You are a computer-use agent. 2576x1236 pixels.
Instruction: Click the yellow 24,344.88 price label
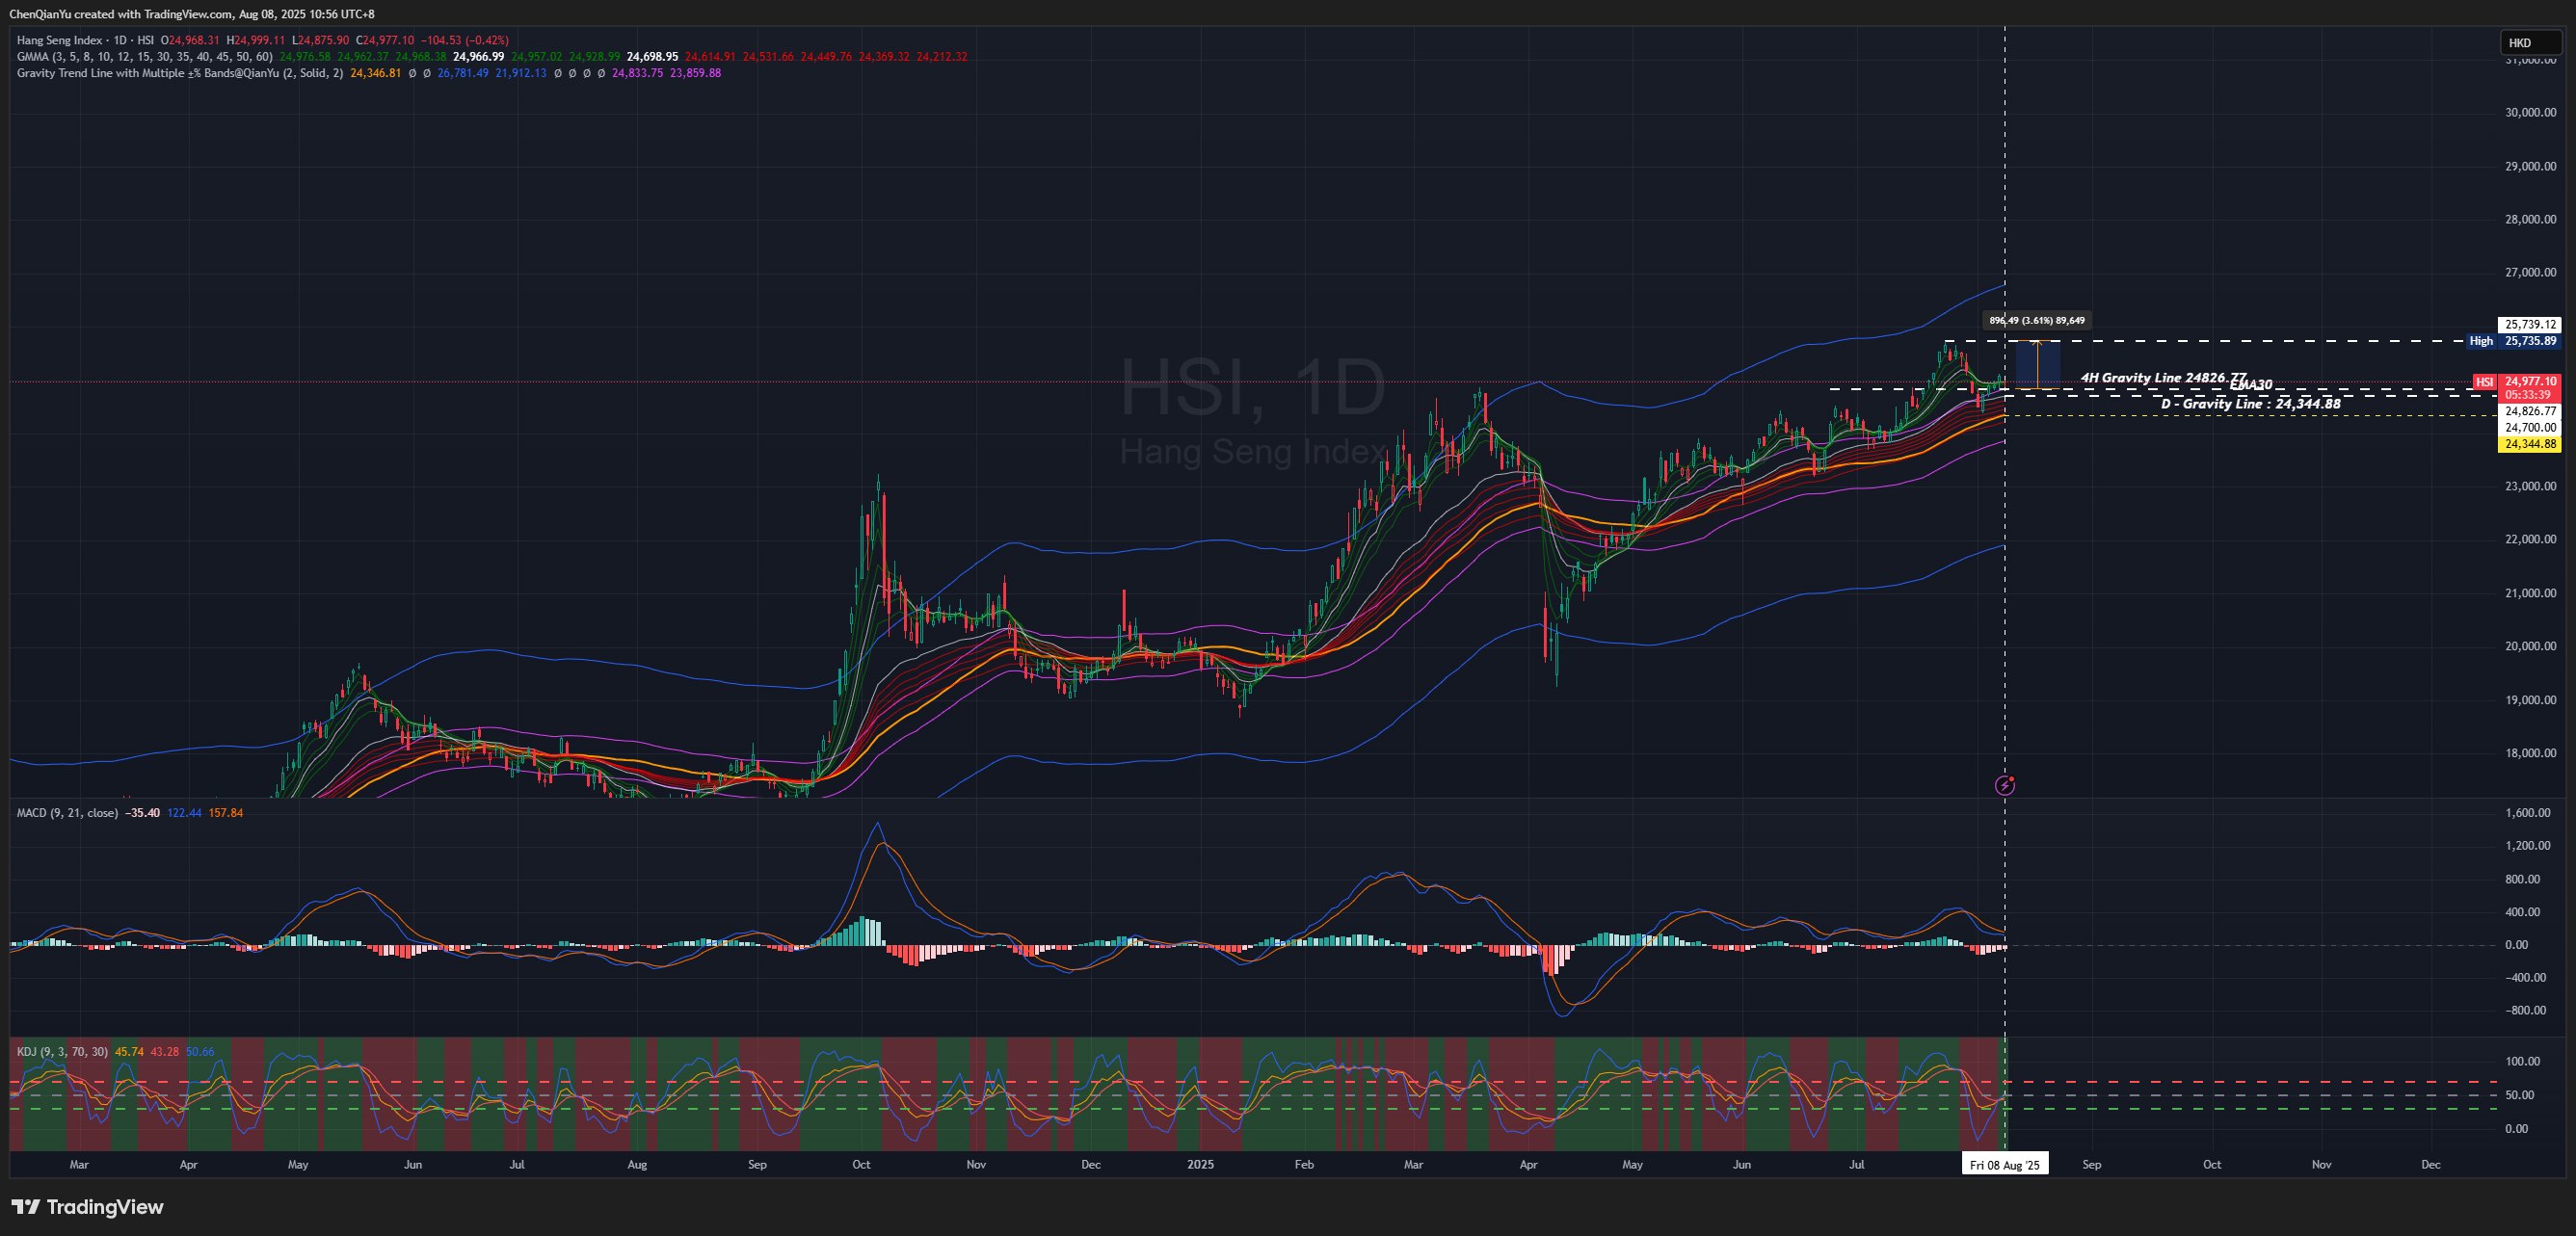pos(2530,444)
